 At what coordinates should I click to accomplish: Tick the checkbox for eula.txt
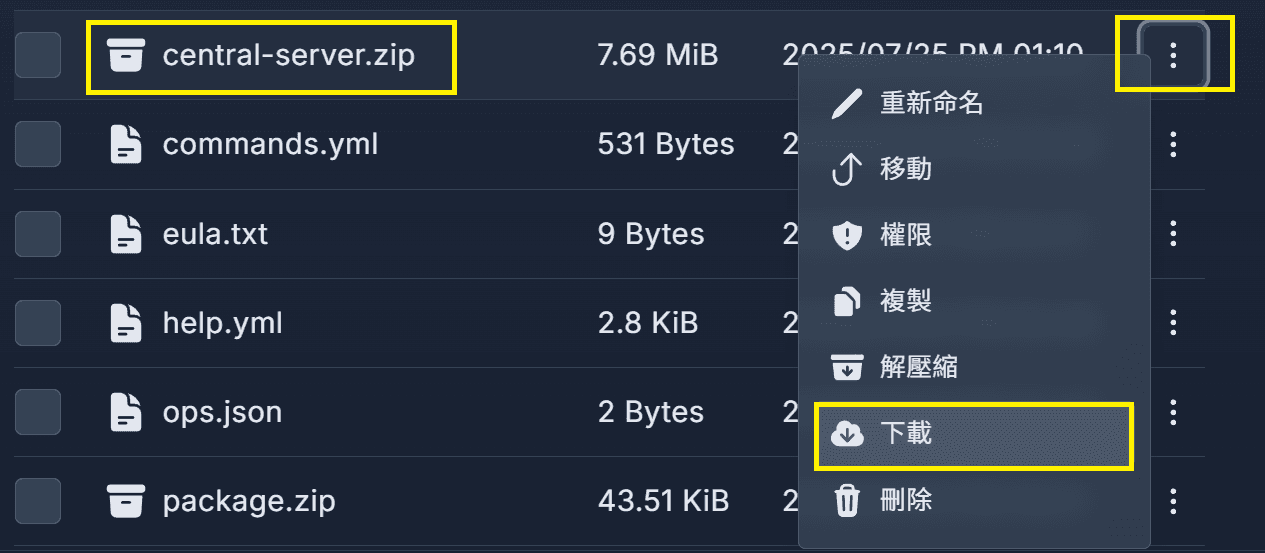click(38, 234)
